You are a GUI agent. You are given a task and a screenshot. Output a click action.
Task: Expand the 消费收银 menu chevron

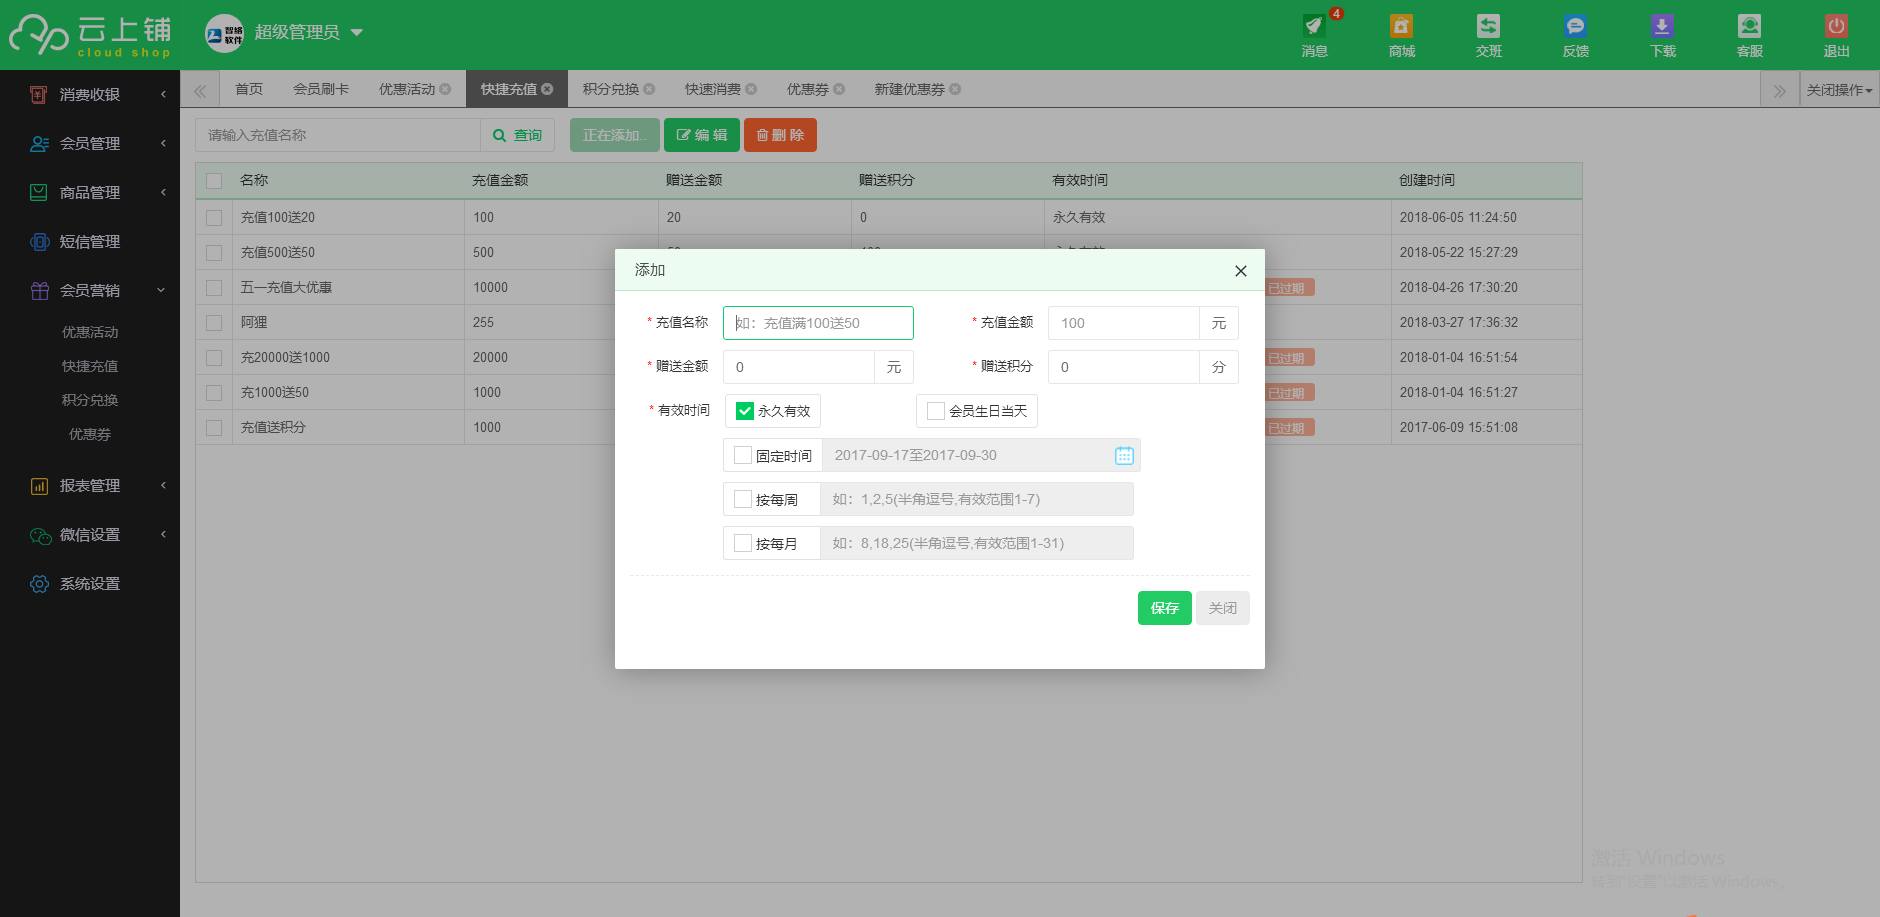click(163, 94)
